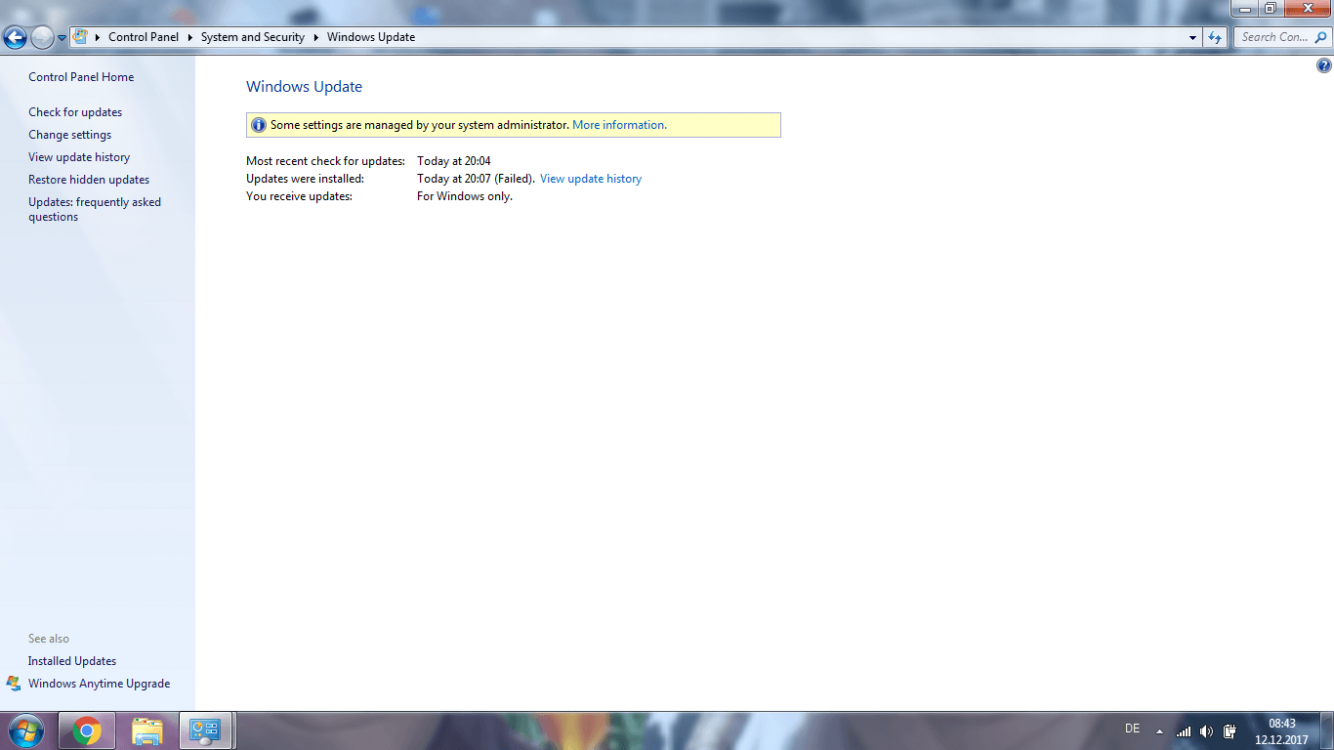Screen dimensions: 1334x750
Task: Expand the arrow after Control Panel breadcrumb
Action: coord(190,37)
